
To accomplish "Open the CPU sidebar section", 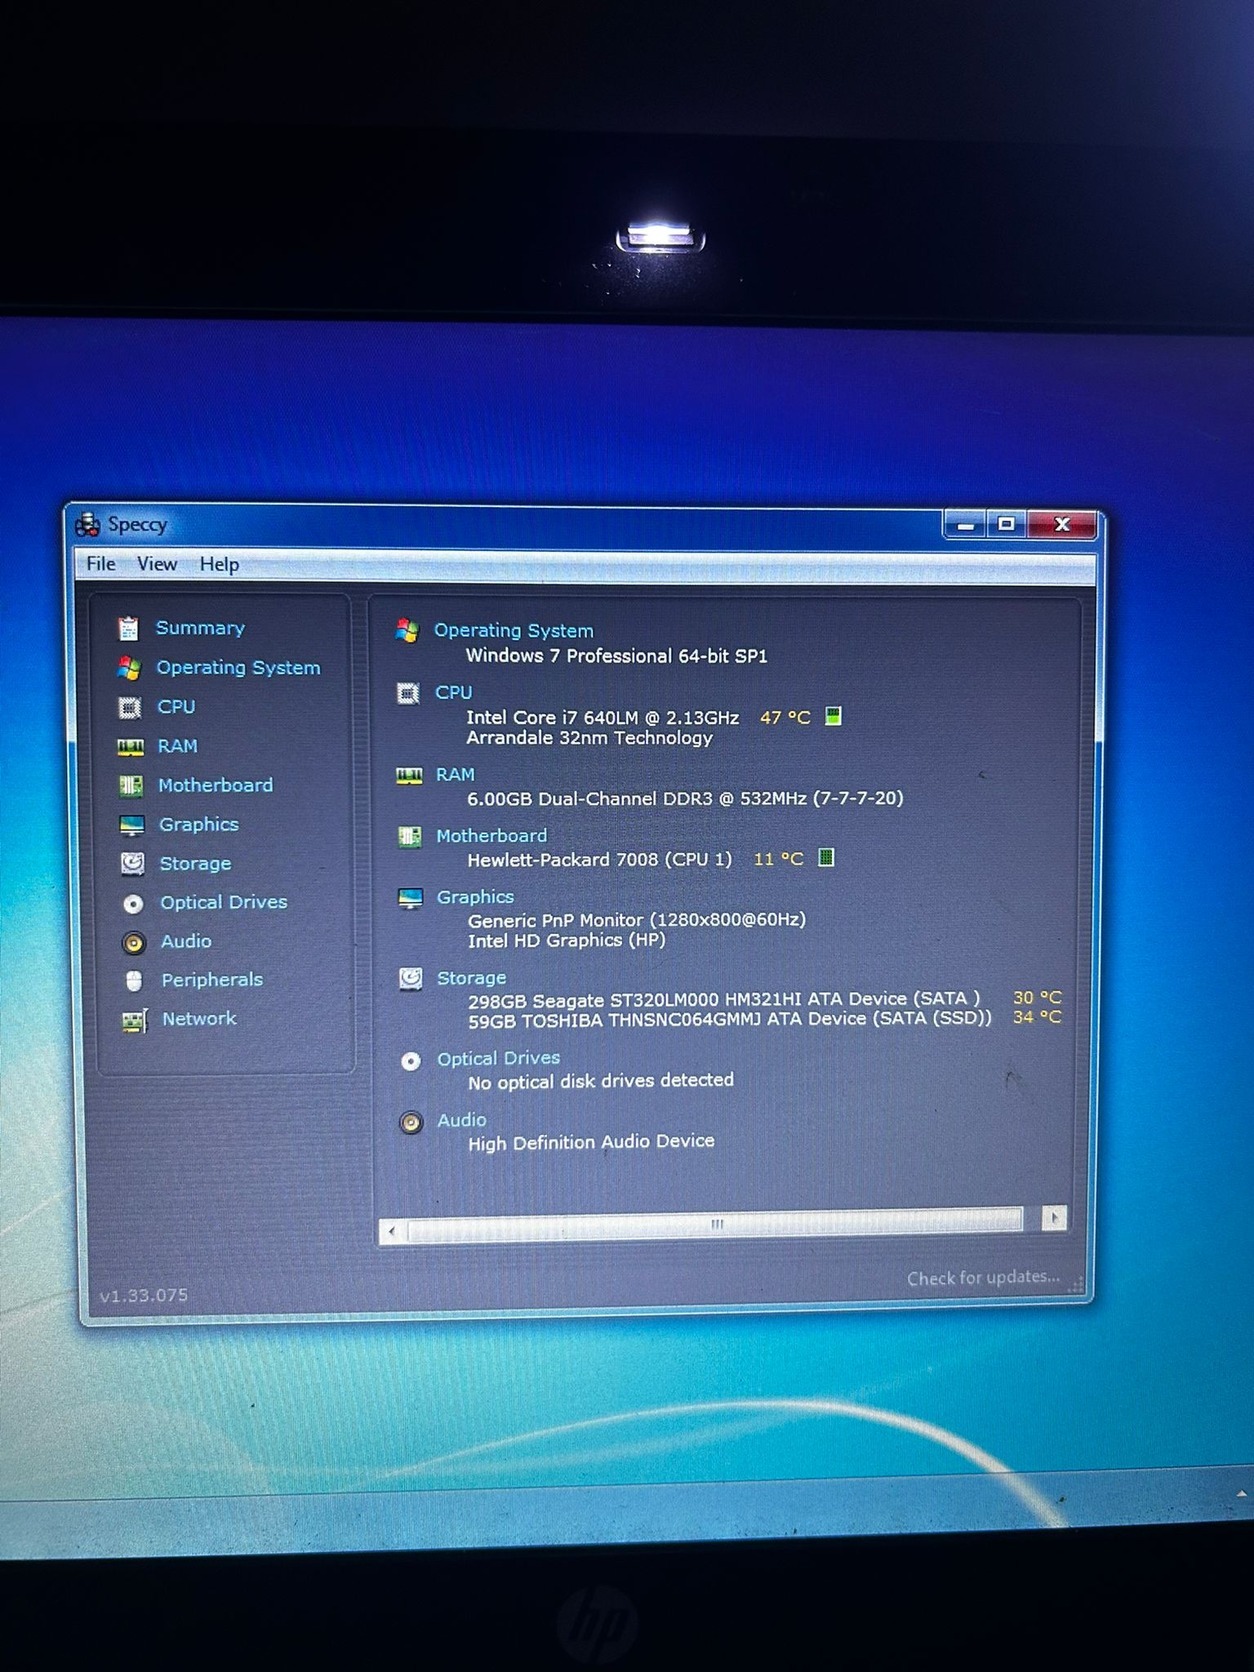I will [176, 706].
